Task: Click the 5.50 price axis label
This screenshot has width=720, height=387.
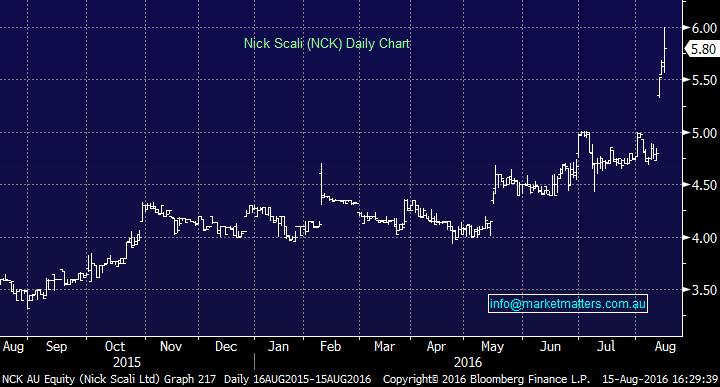Action: click(704, 80)
